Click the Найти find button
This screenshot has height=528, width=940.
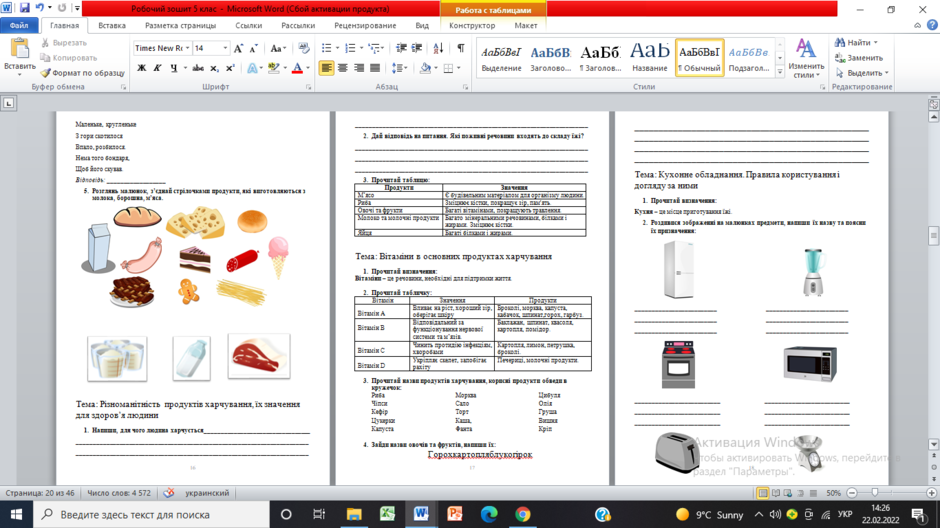pyautogui.click(x=856, y=43)
